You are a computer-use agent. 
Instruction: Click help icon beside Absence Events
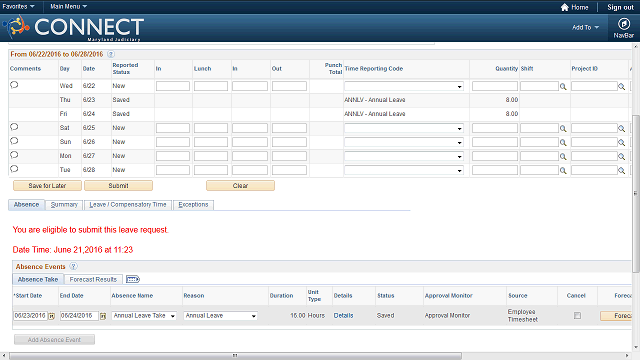[73, 267]
